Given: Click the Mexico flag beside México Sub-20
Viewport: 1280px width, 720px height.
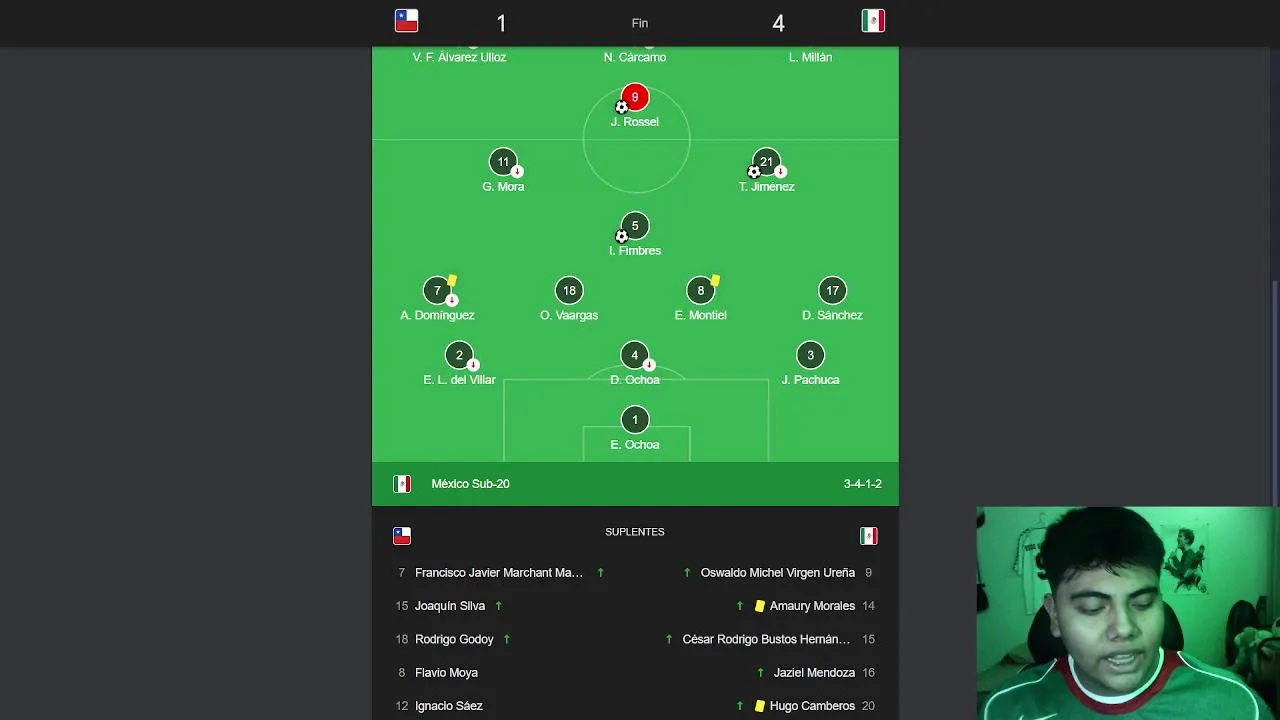Looking at the screenshot, I should [402, 484].
